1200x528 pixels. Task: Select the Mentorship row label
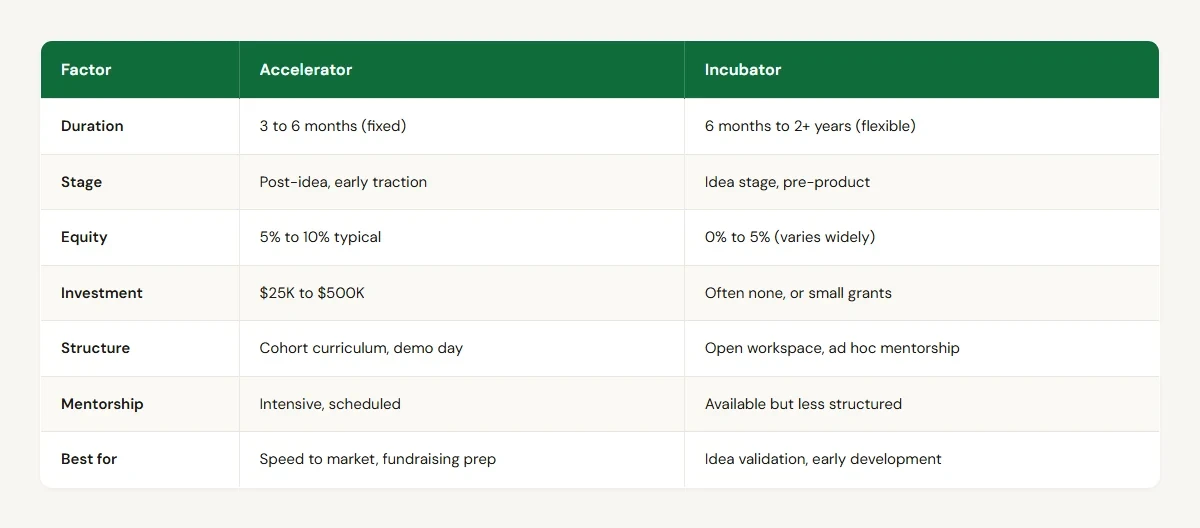[139, 404]
